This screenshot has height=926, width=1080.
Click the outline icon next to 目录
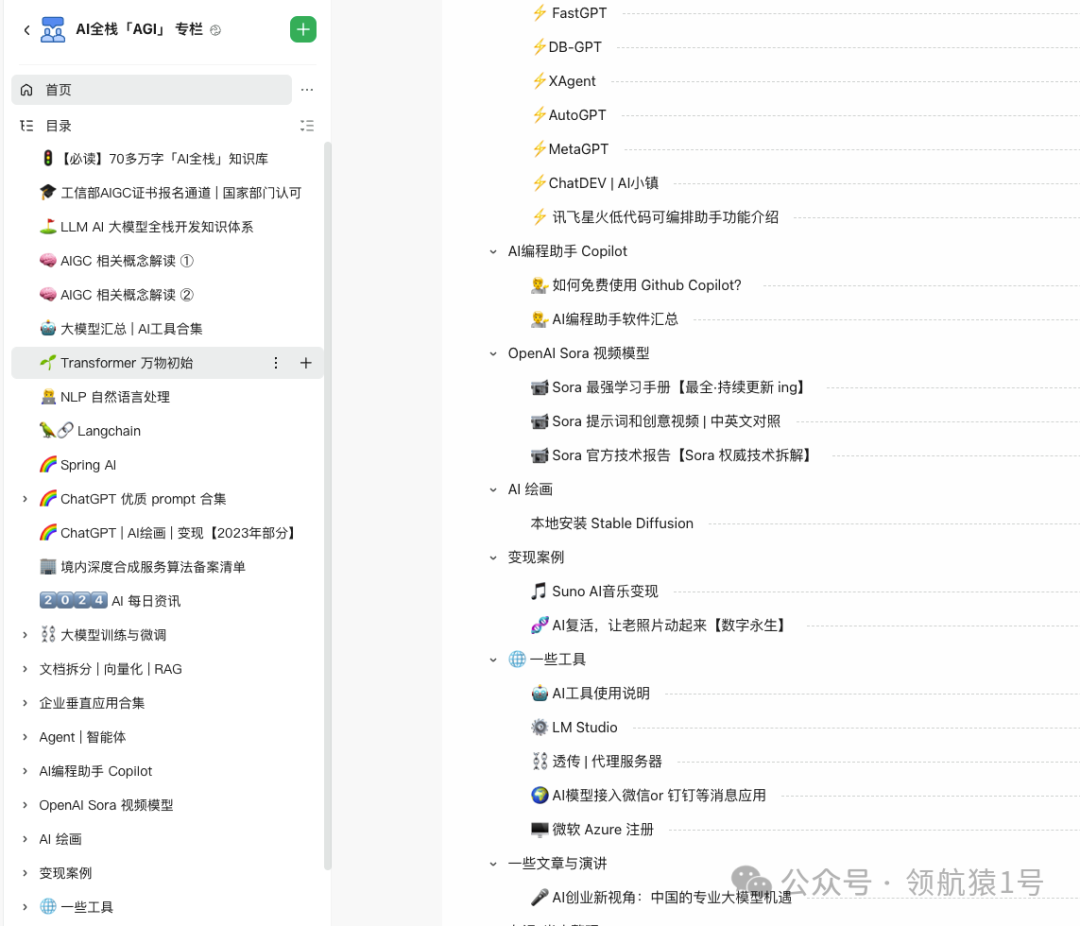coord(27,125)
